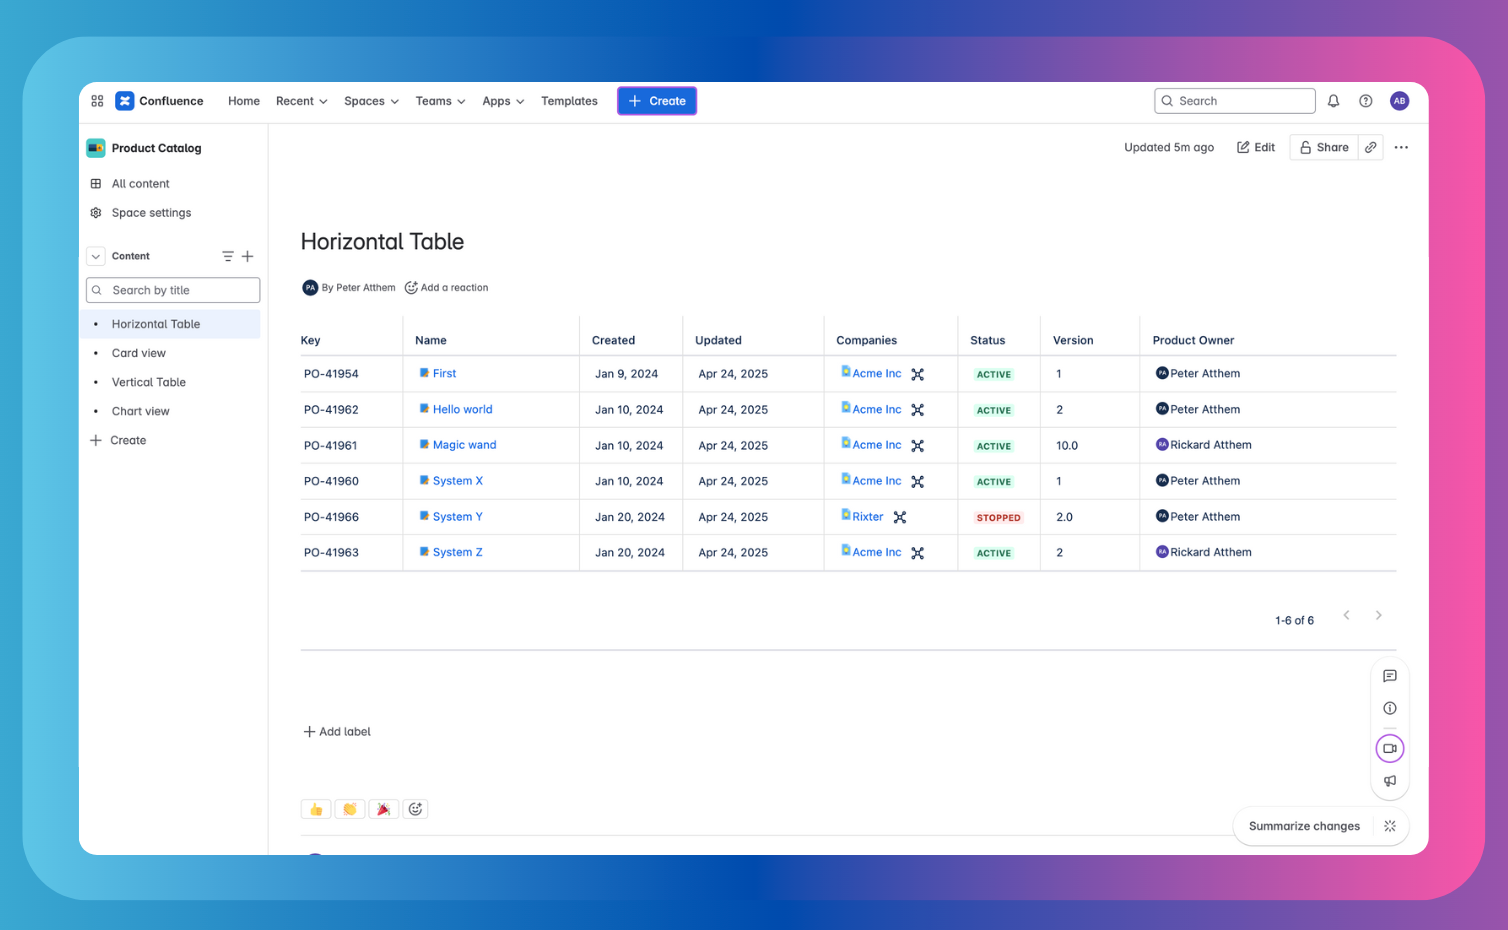
Task: Open the Spaces dropdown
Action: [x=371, y=101]
